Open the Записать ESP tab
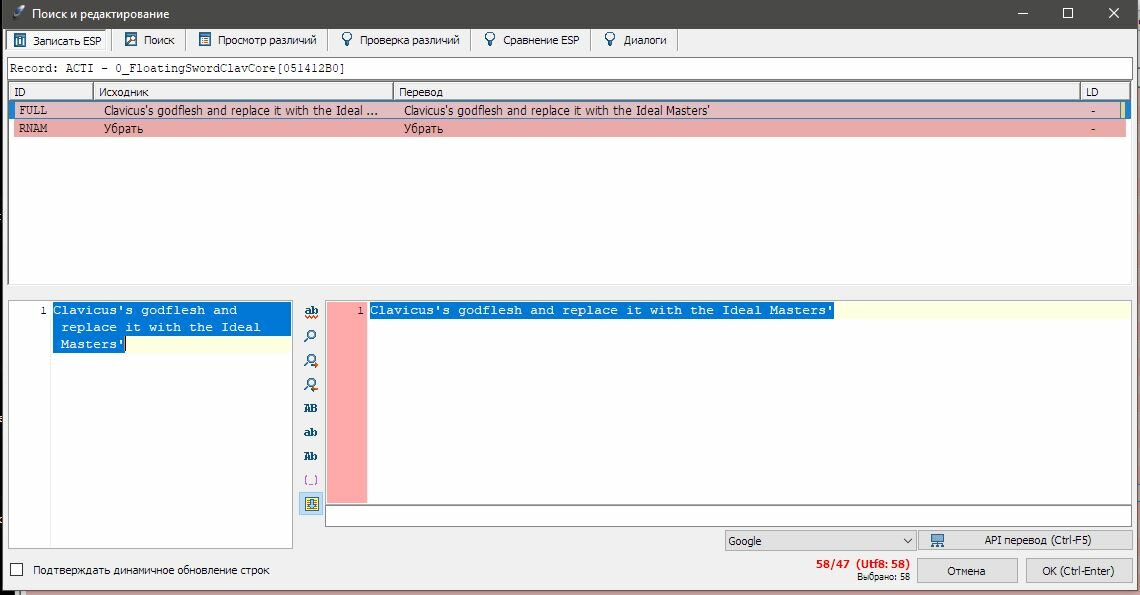 pos(58,40)
